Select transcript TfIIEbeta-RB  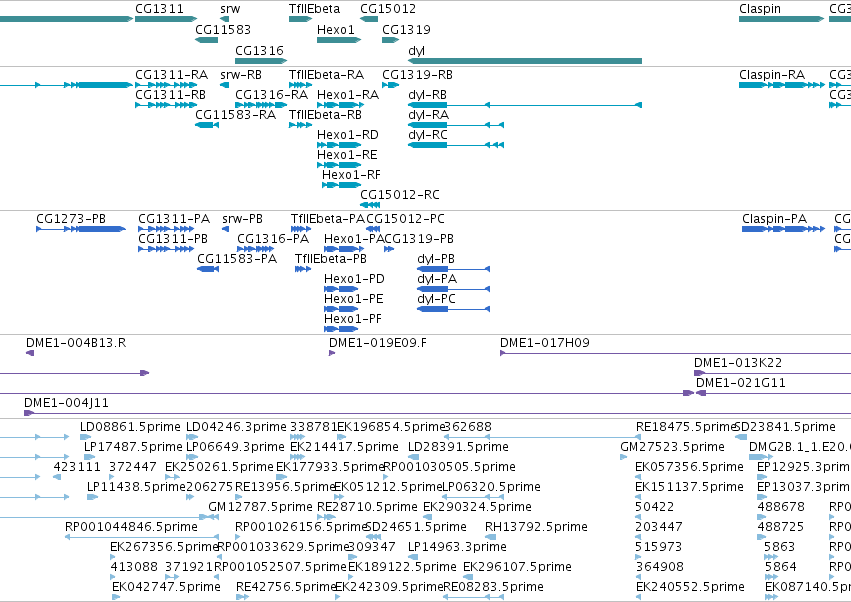tap(325, 115)
